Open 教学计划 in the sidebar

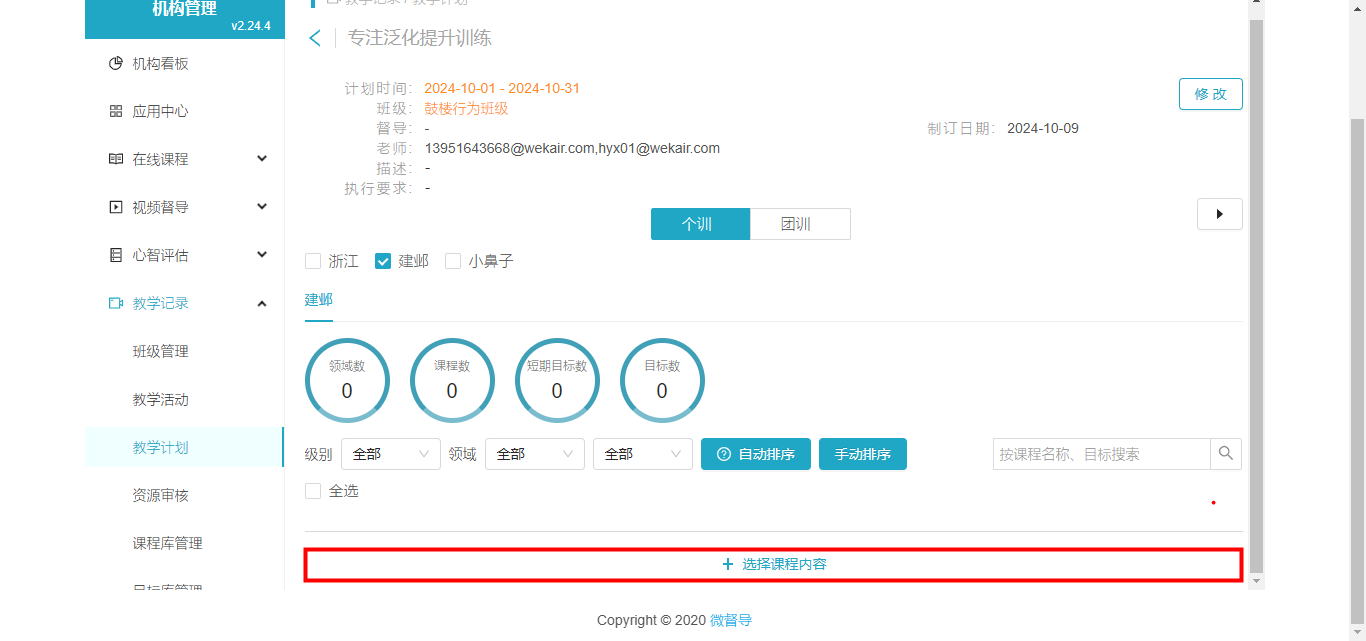coord(160,448)
